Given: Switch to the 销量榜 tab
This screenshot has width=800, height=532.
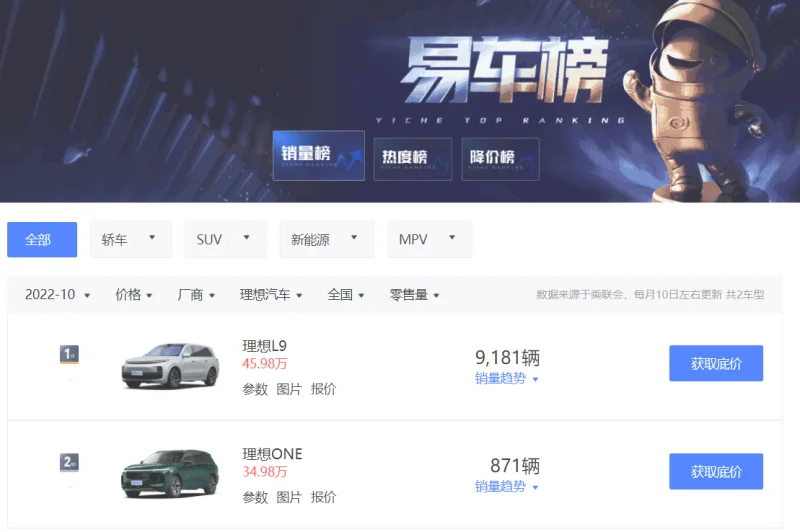Looking at the screenshot, I should tap(319, 156).
